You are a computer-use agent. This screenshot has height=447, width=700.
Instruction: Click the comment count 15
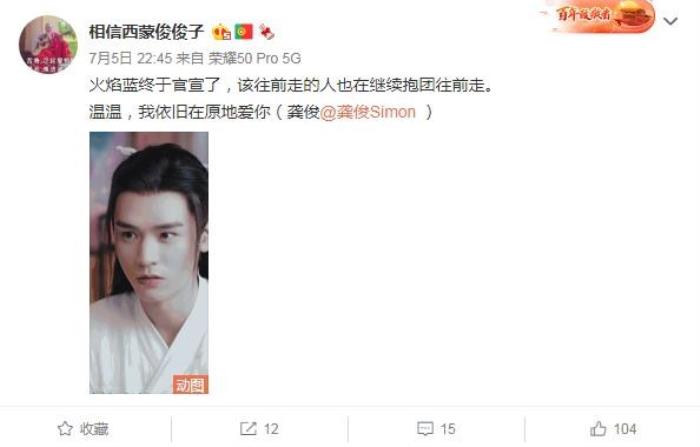click(448, 429)
